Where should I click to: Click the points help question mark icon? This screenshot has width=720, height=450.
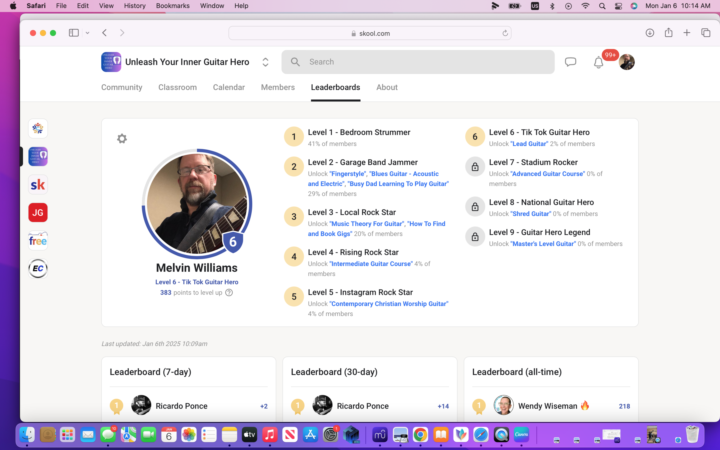point(229,293)
